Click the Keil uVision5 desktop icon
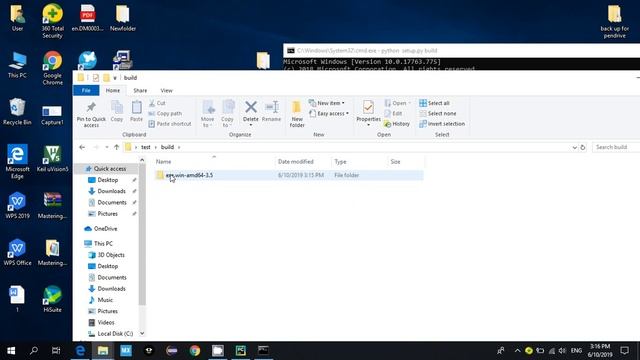Screen dimensions: 640x360 click(x=52, y=158)
